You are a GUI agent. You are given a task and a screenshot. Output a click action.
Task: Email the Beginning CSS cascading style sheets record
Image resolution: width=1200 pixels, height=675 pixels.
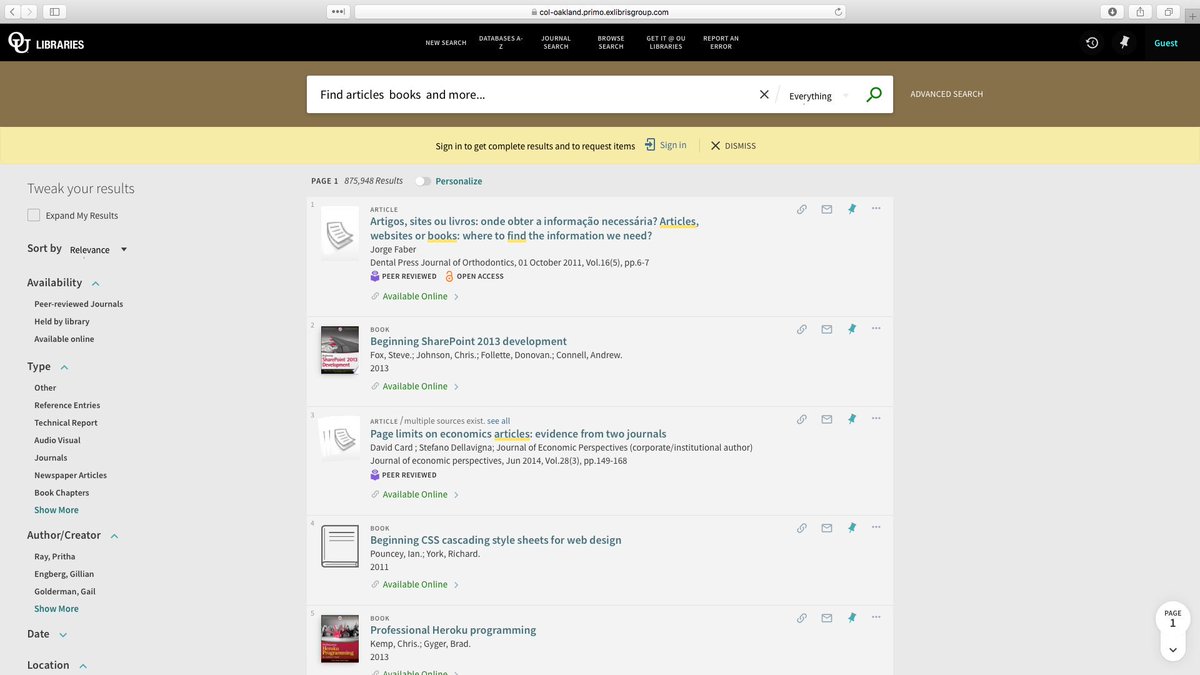click(x=827, y=528)
